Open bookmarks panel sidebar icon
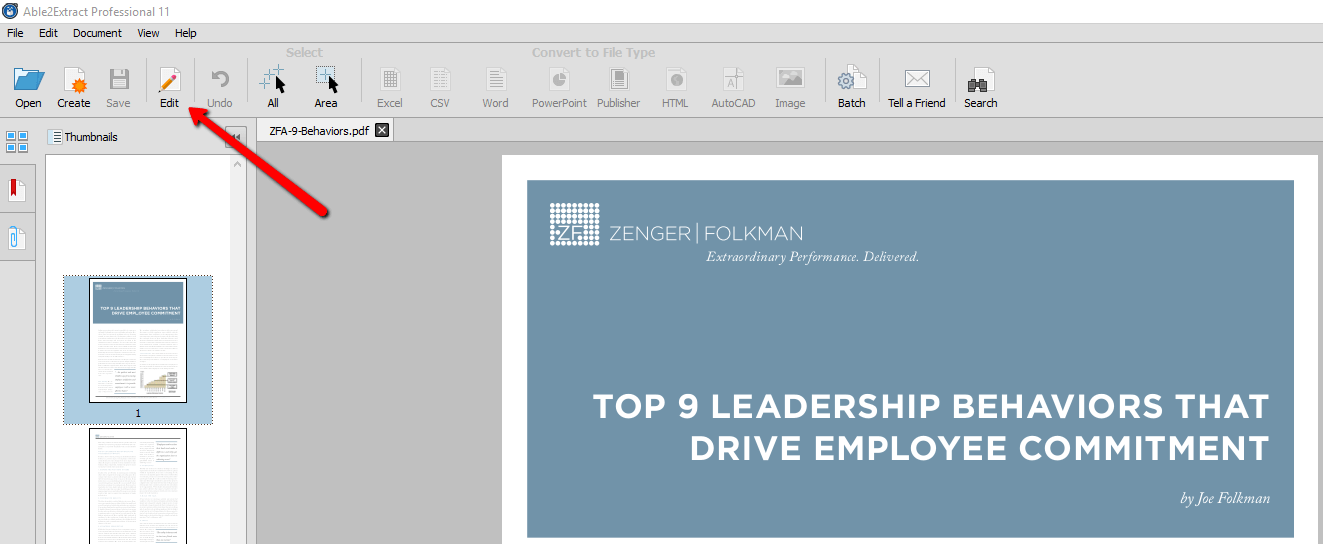Screen dimensions: 1323x544 [x=17, y=190]
